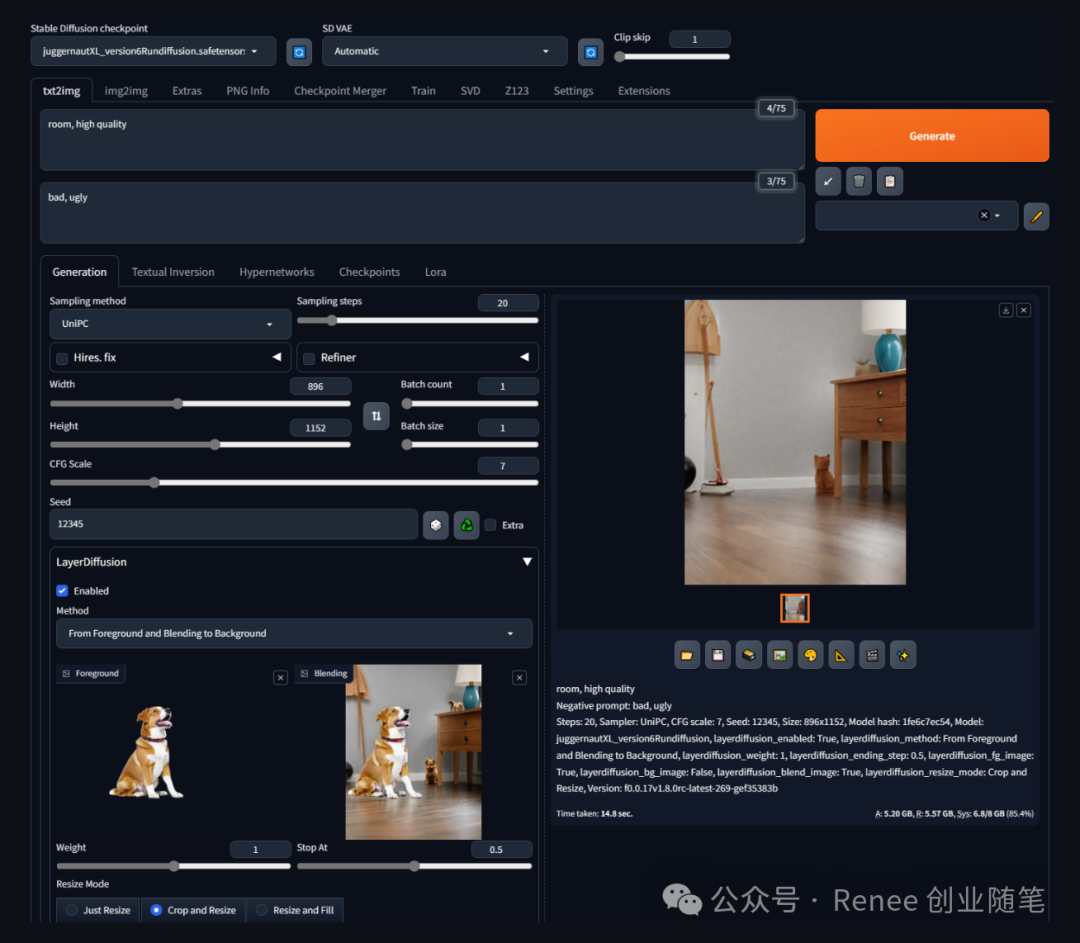The width and height of the screenshot is (1080, 943).
Task: Open the LayerDiffusion Method dropdown
Action: tap(294, 633)
